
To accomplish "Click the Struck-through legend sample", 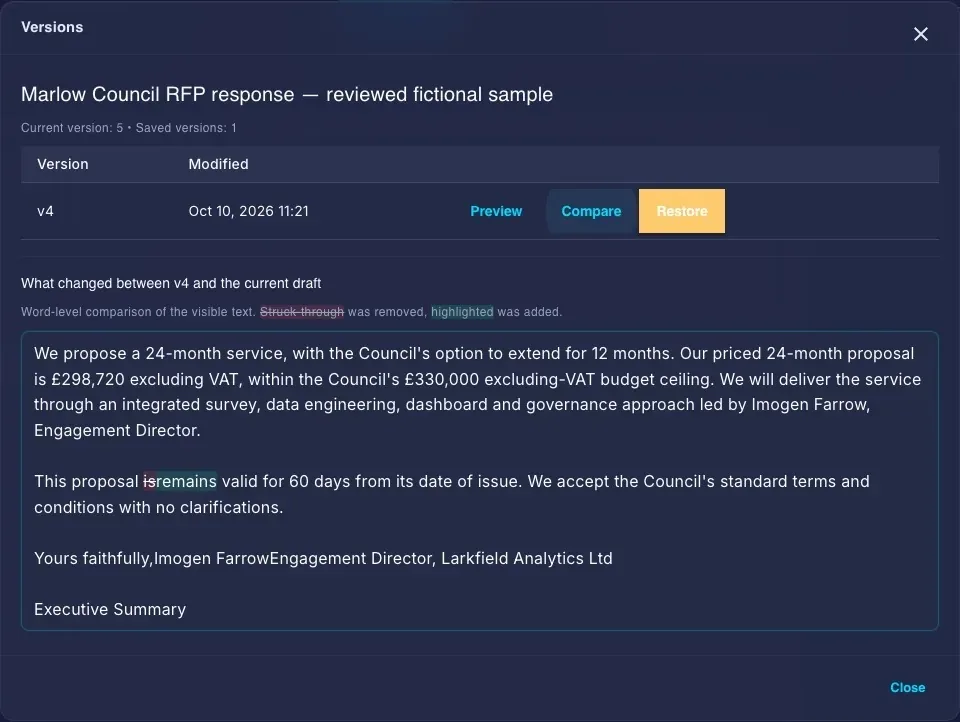I will [302, 312].
